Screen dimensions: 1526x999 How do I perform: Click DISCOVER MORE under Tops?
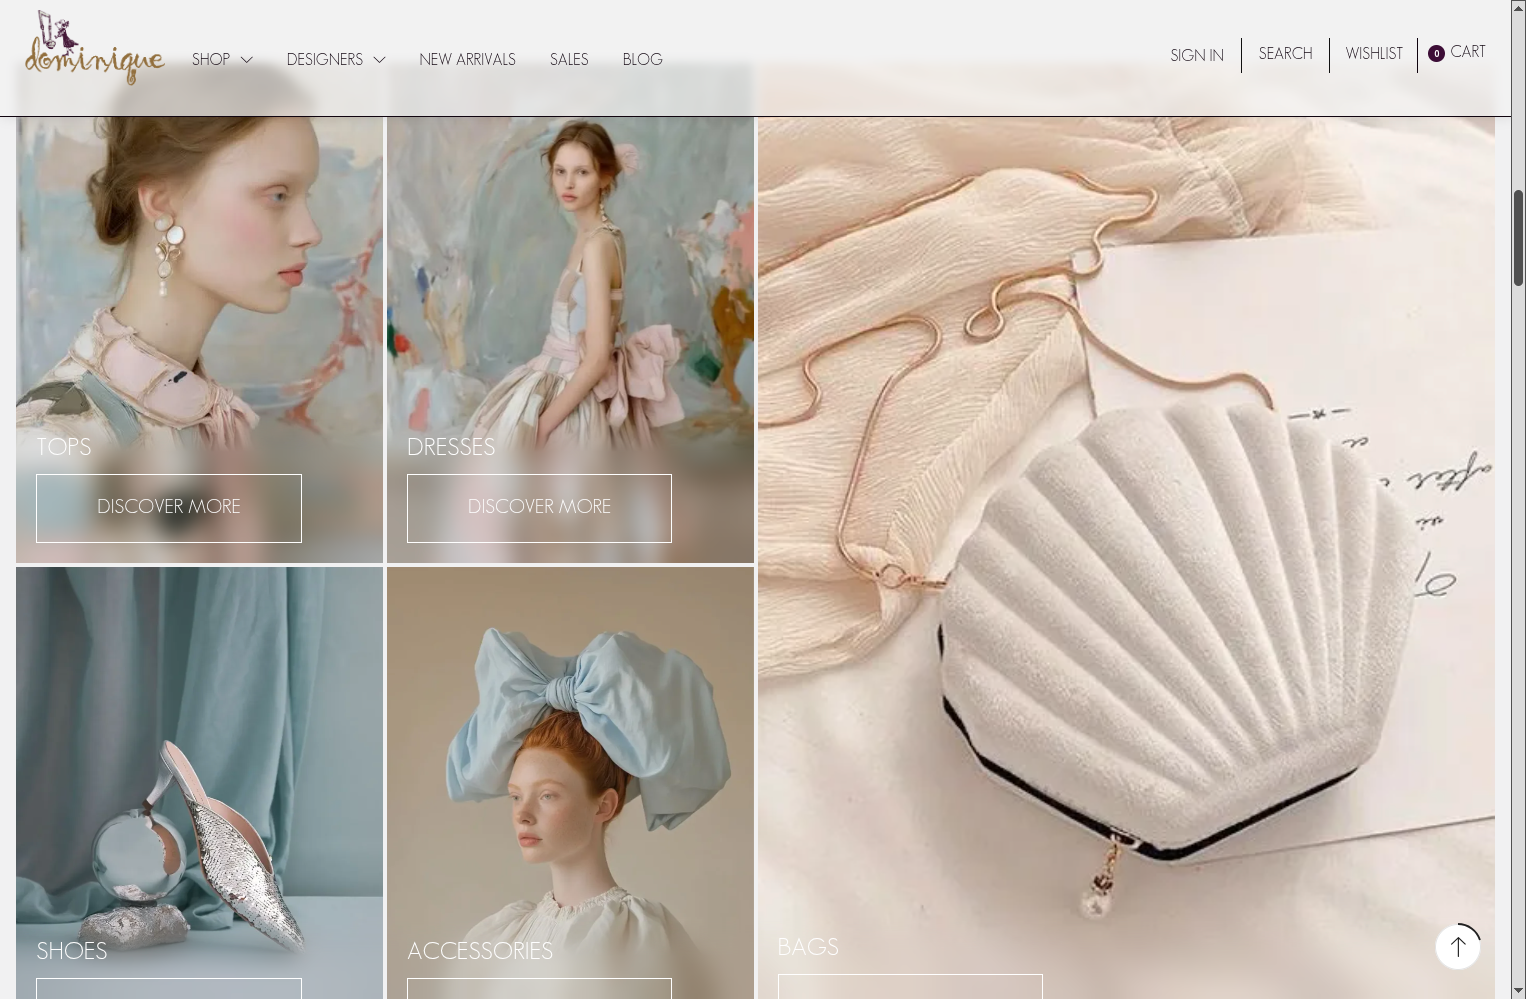click(x=169, y=508)
